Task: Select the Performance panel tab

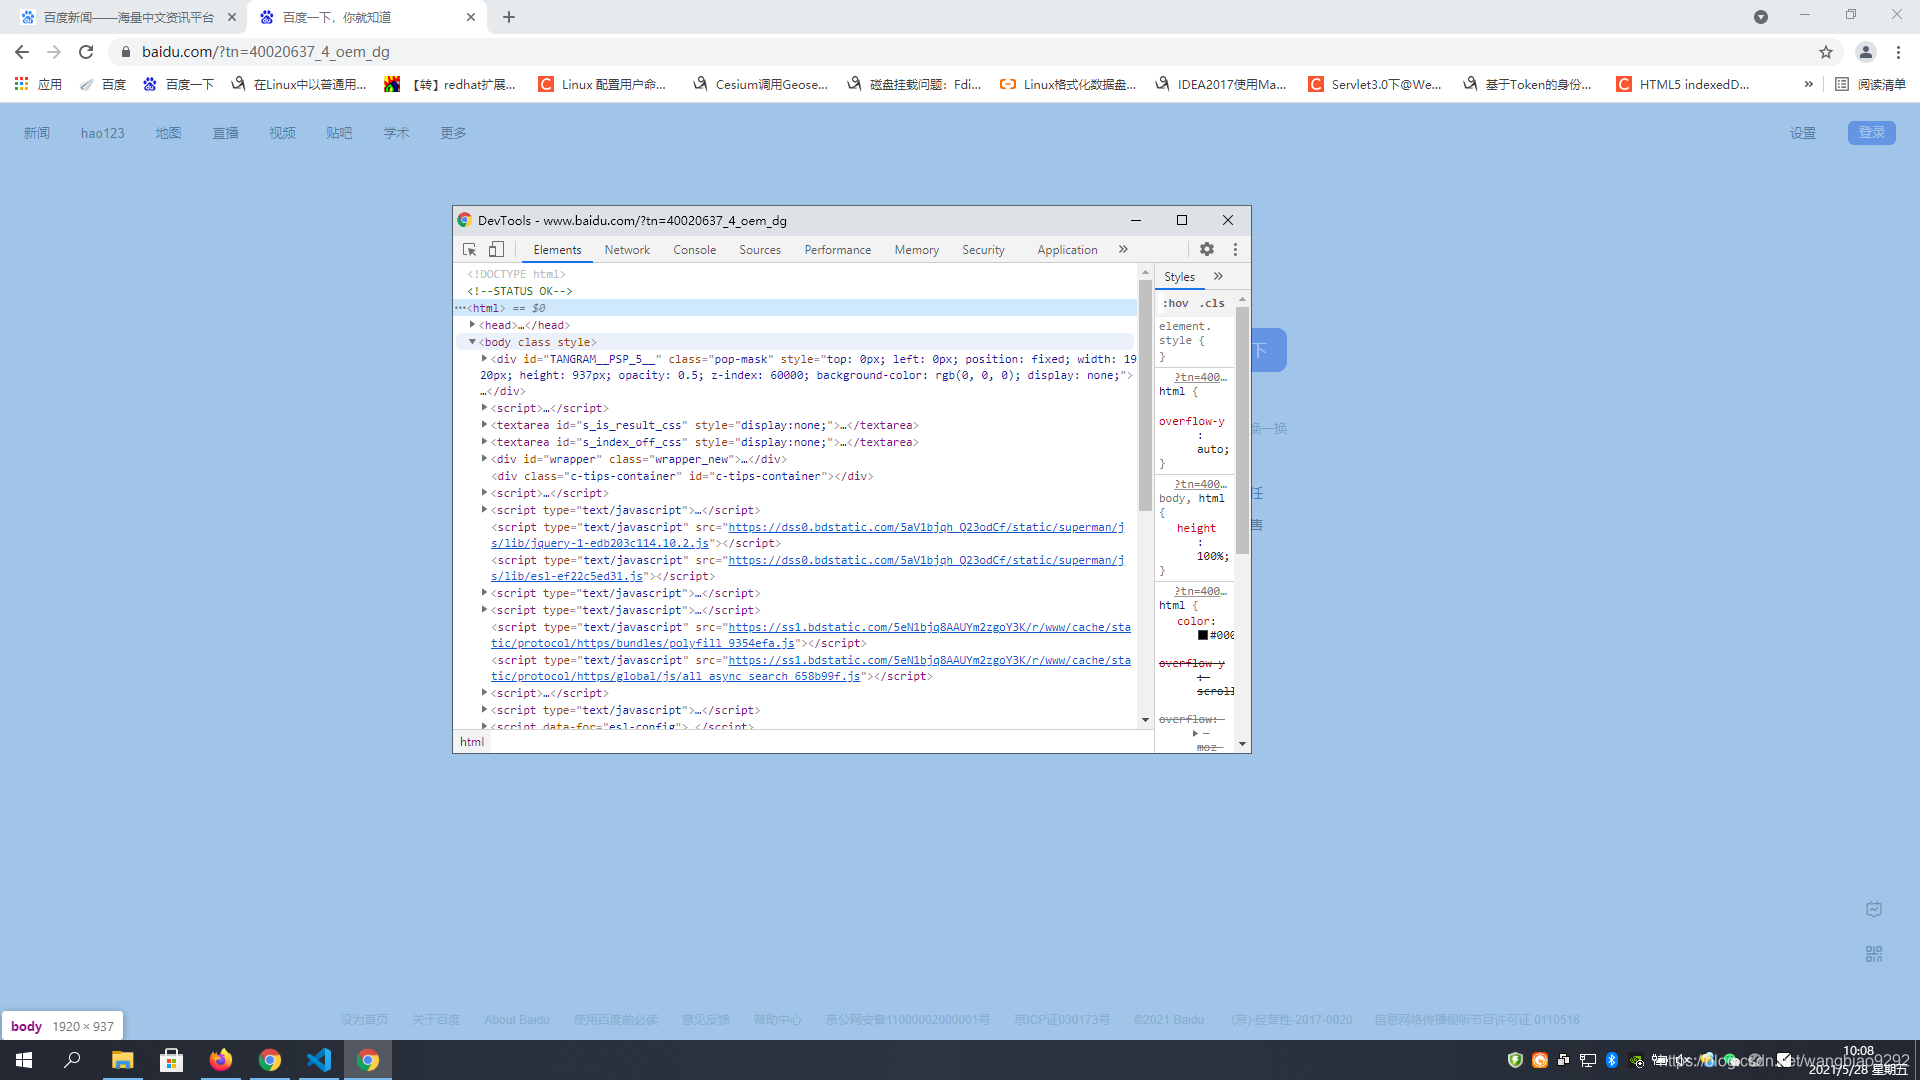Action: click(836, 249)
